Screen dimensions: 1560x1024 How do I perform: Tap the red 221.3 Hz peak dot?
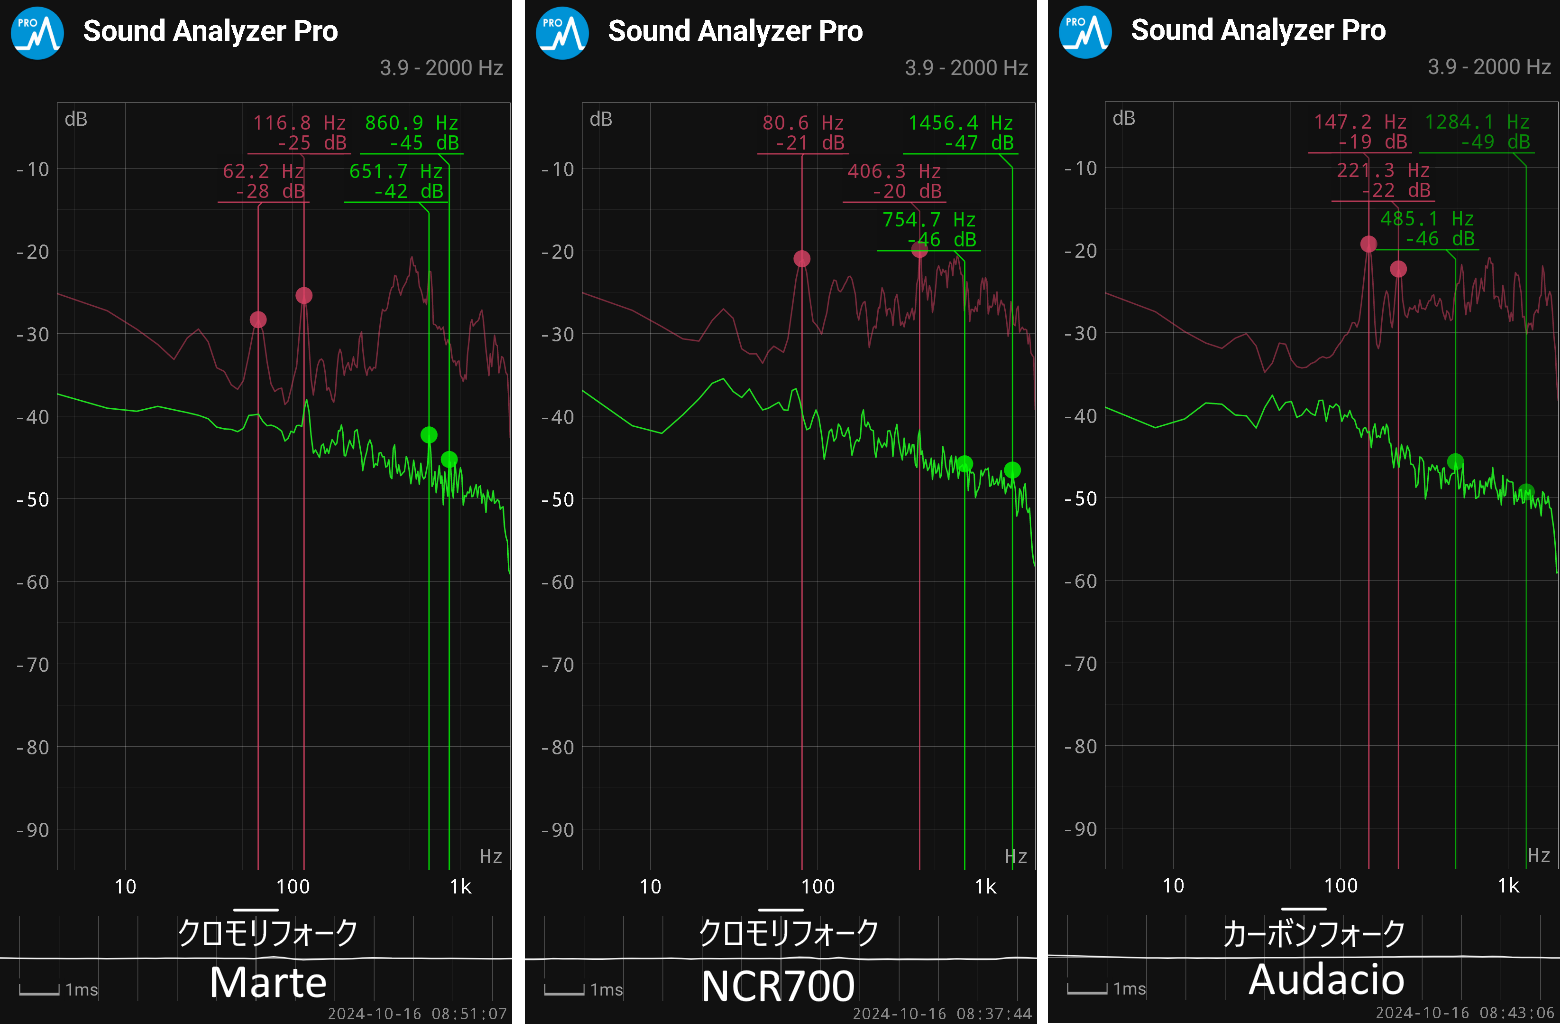tap(1398, 269)
